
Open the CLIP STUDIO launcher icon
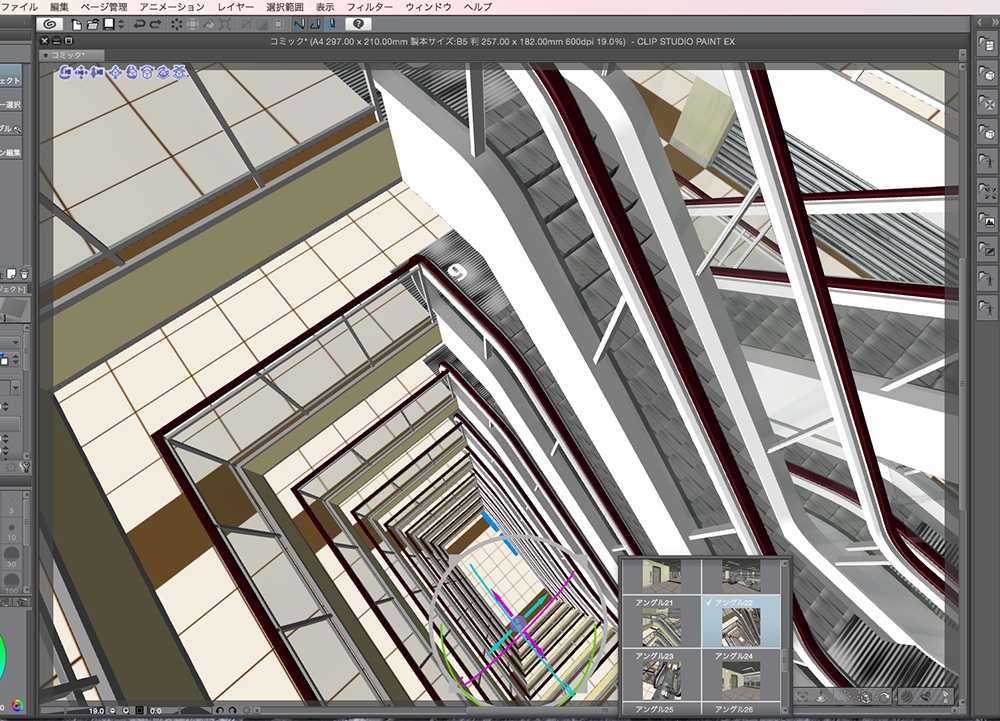pyautogui.click(x=52, y=23)
